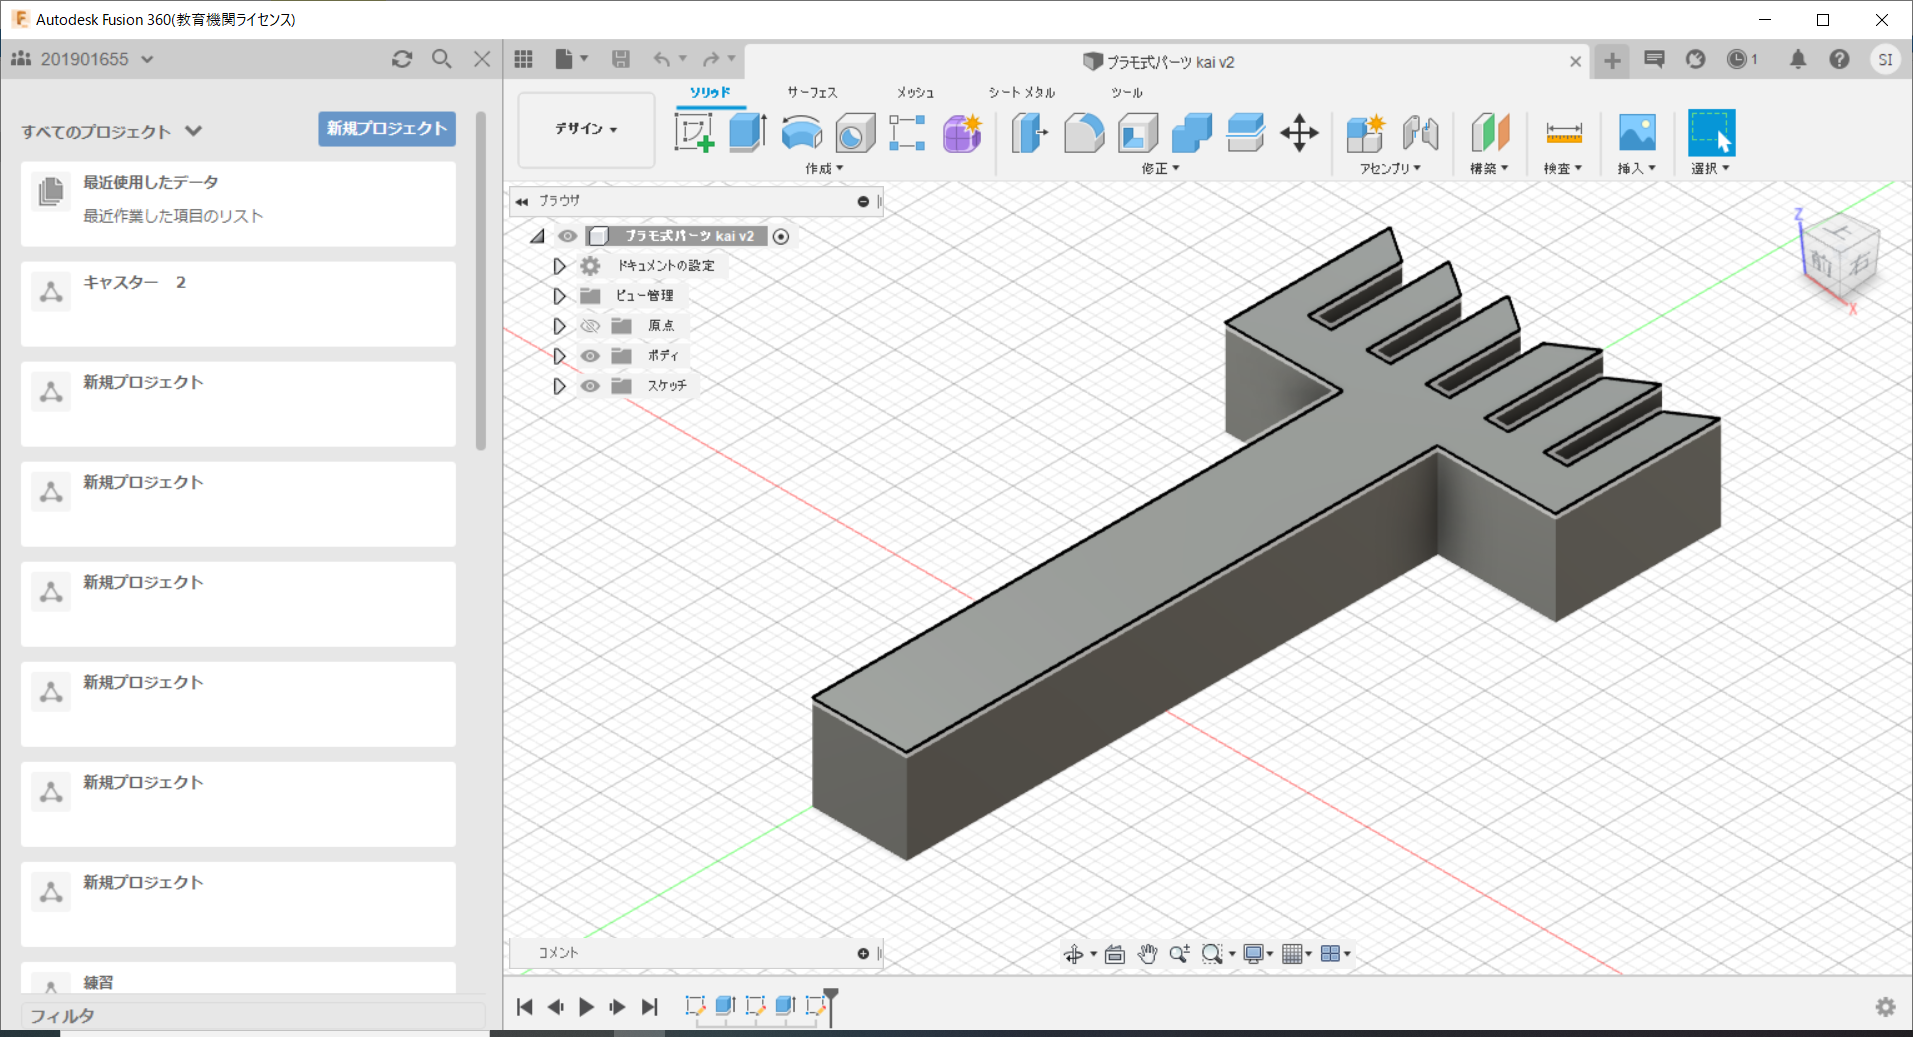The height and width of the screenshot is (1037, 1913).
Task: Open the Measure inspect tool
Action: [1563, 133]
